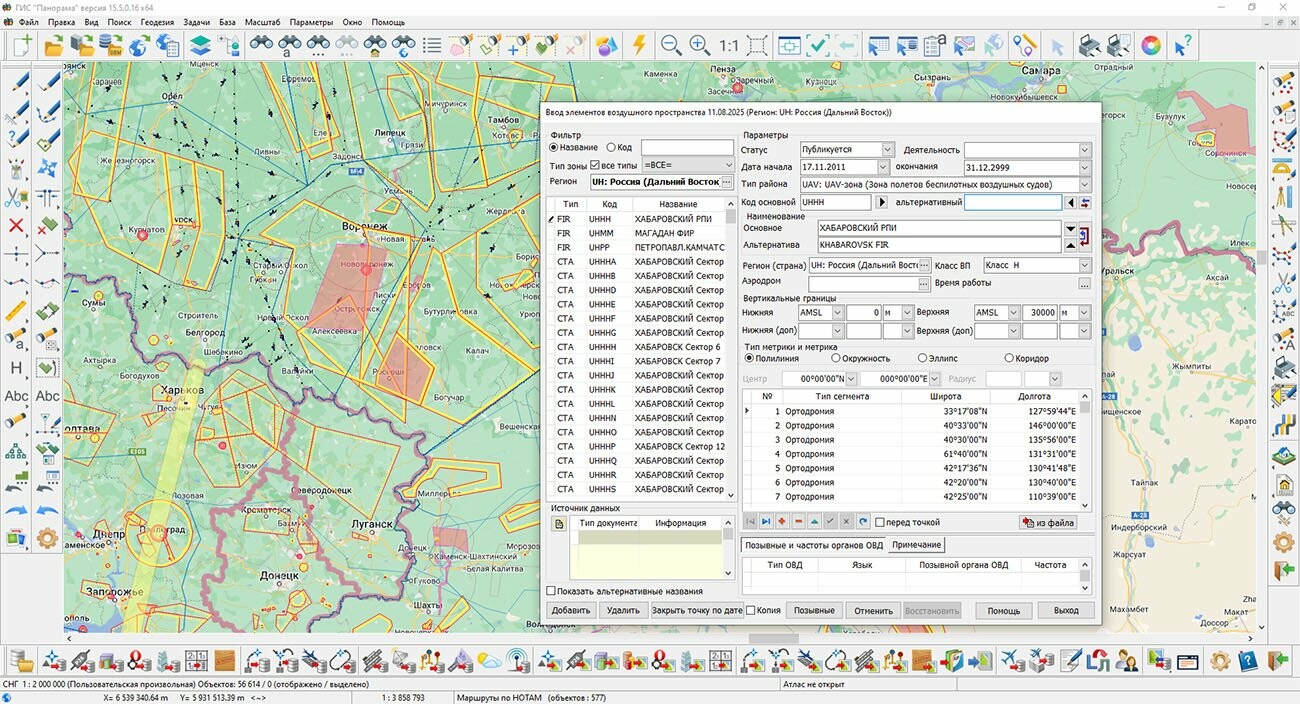1300x704 pixels.
Task: Click the color wheel palette icon
Action: click(x=1151, y=45)
